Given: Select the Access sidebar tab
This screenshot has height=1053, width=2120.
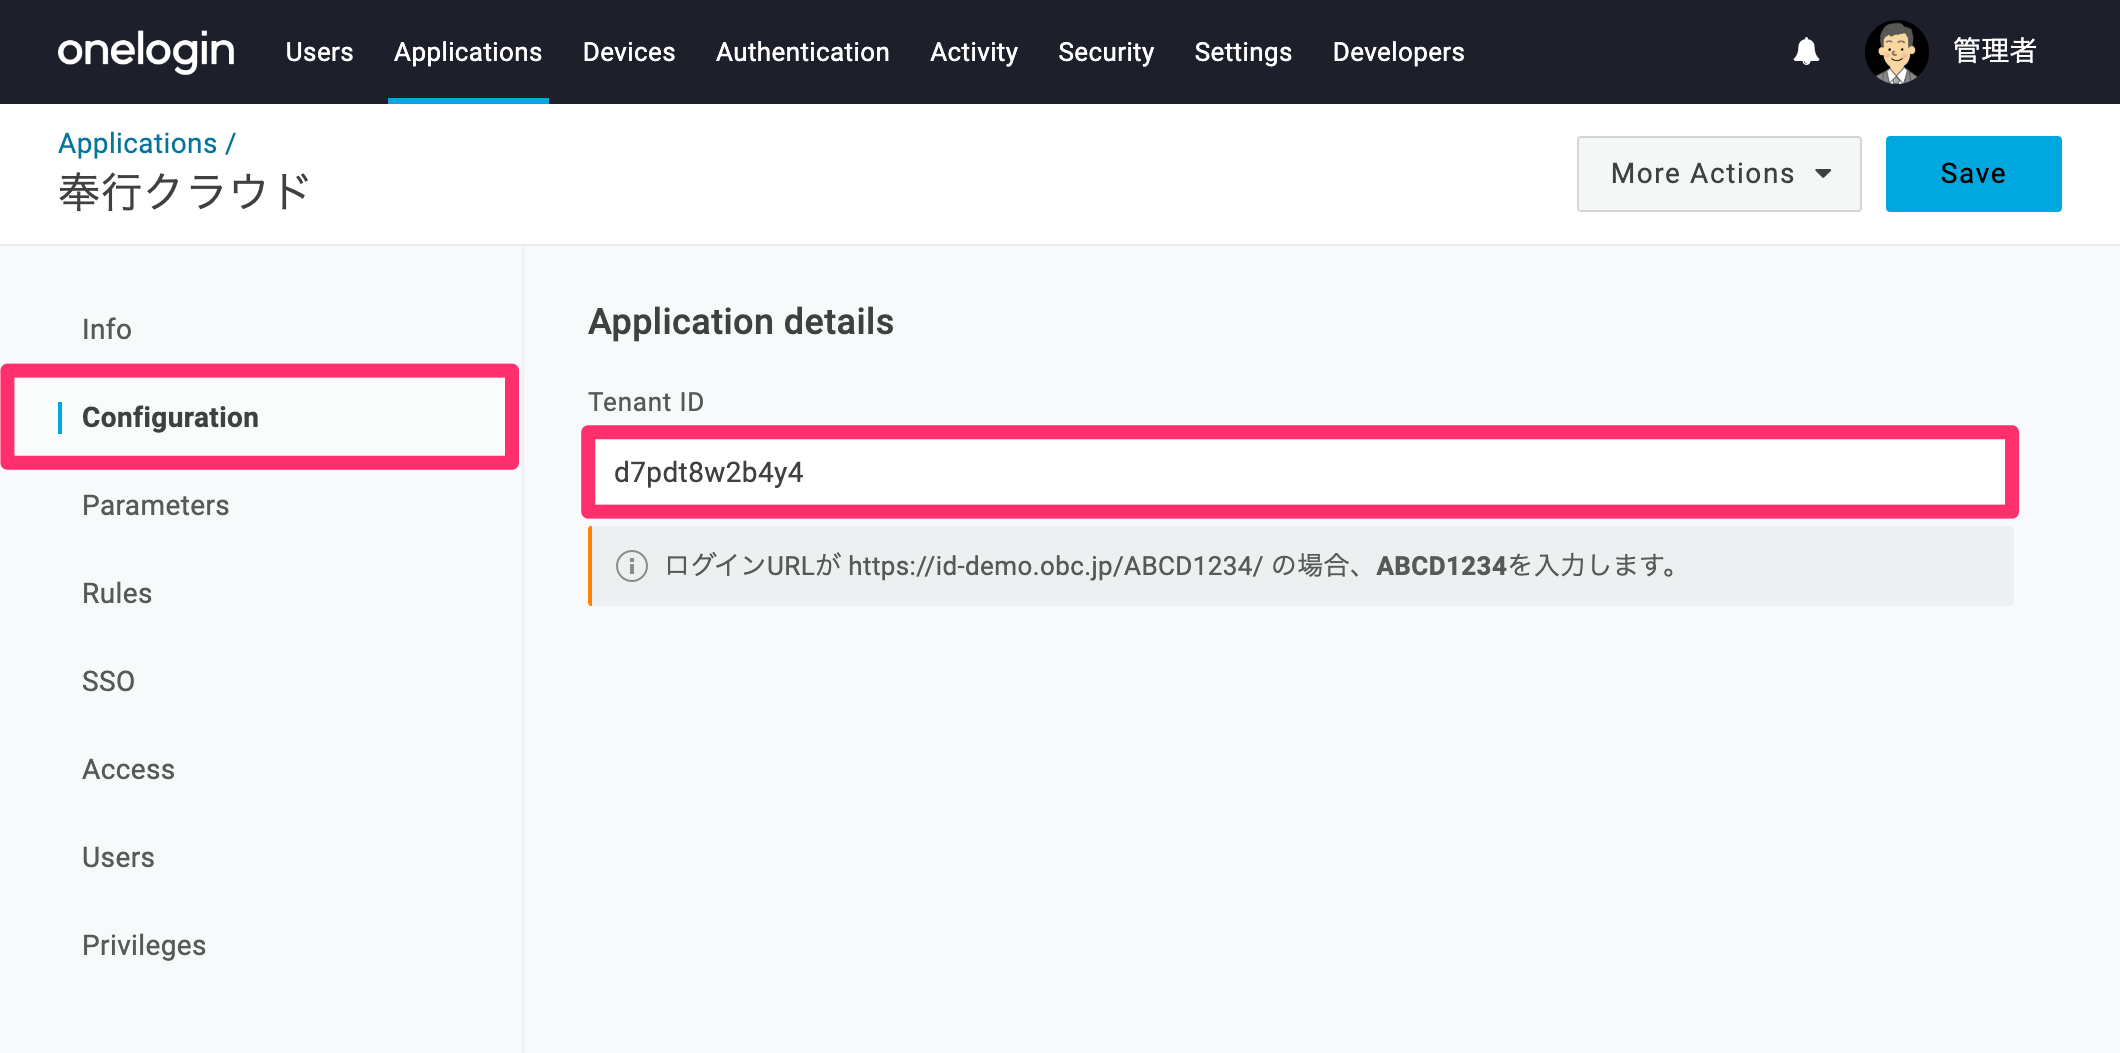Looking at the screenshot, I should pos(128,769).
